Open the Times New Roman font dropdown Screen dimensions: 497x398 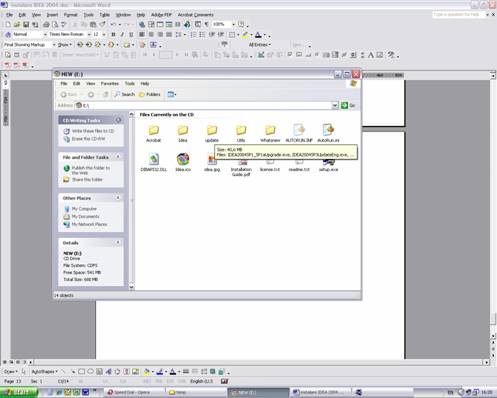(89, 34)
